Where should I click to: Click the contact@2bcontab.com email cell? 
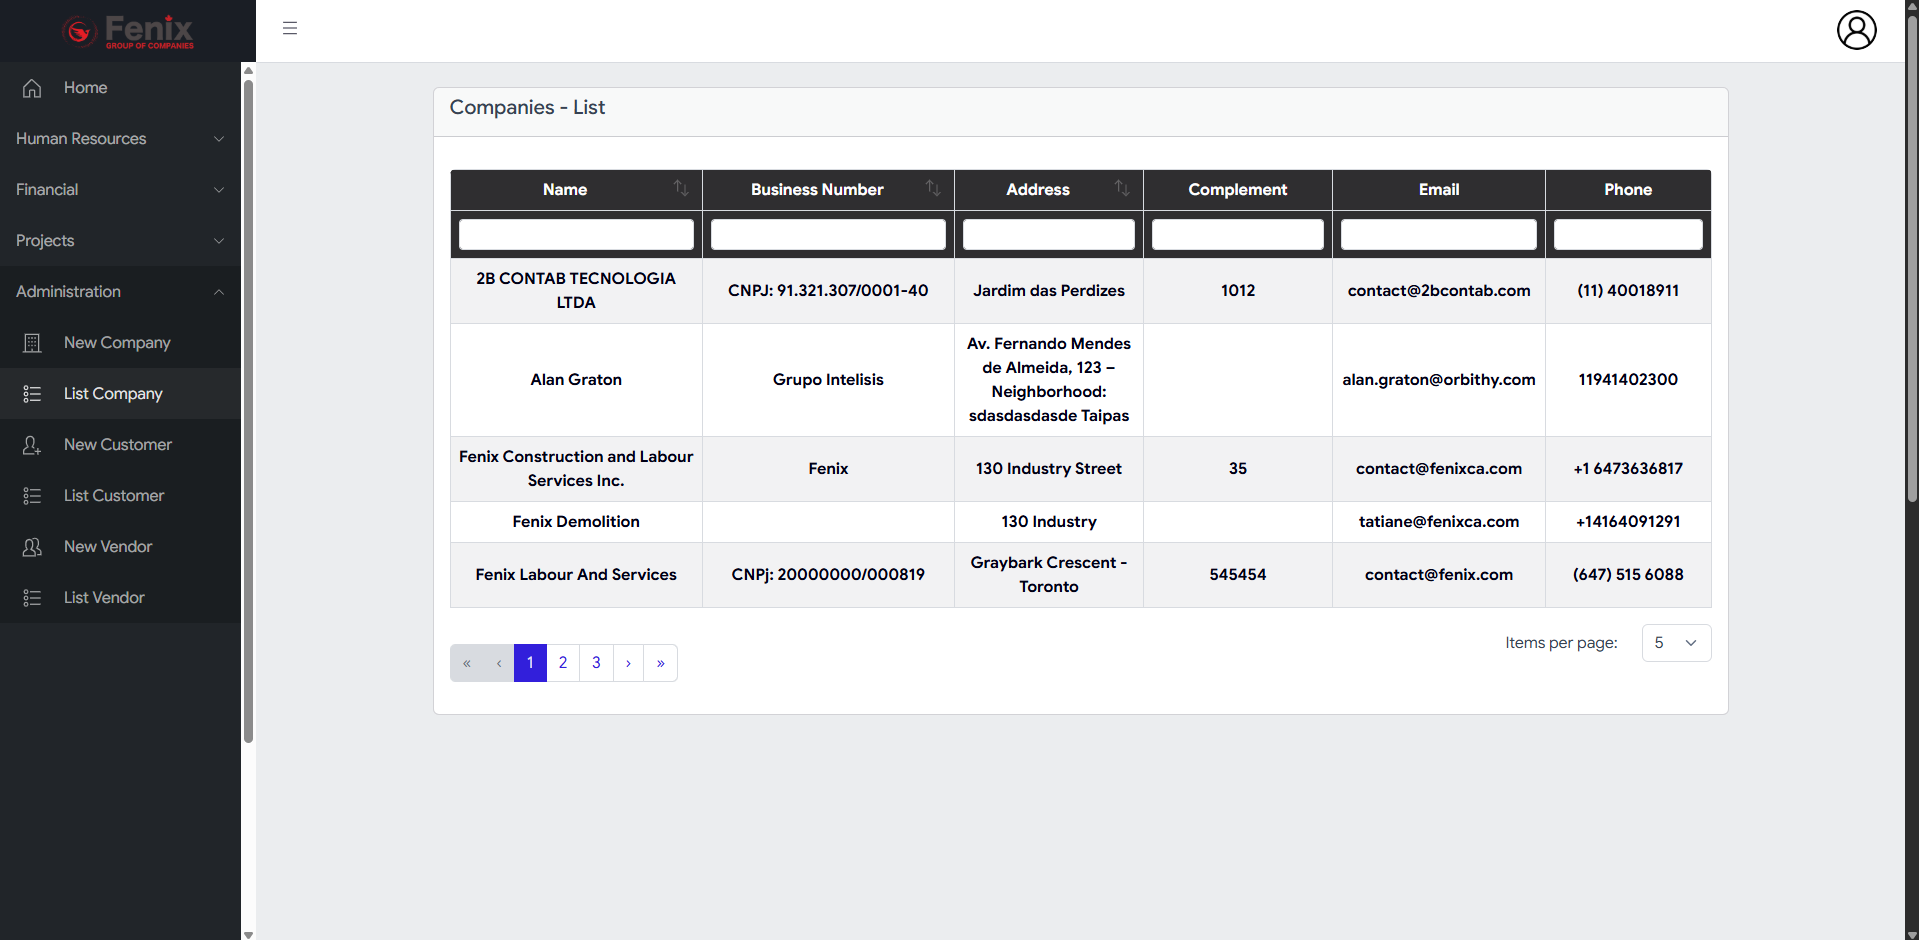point(1439,291)
